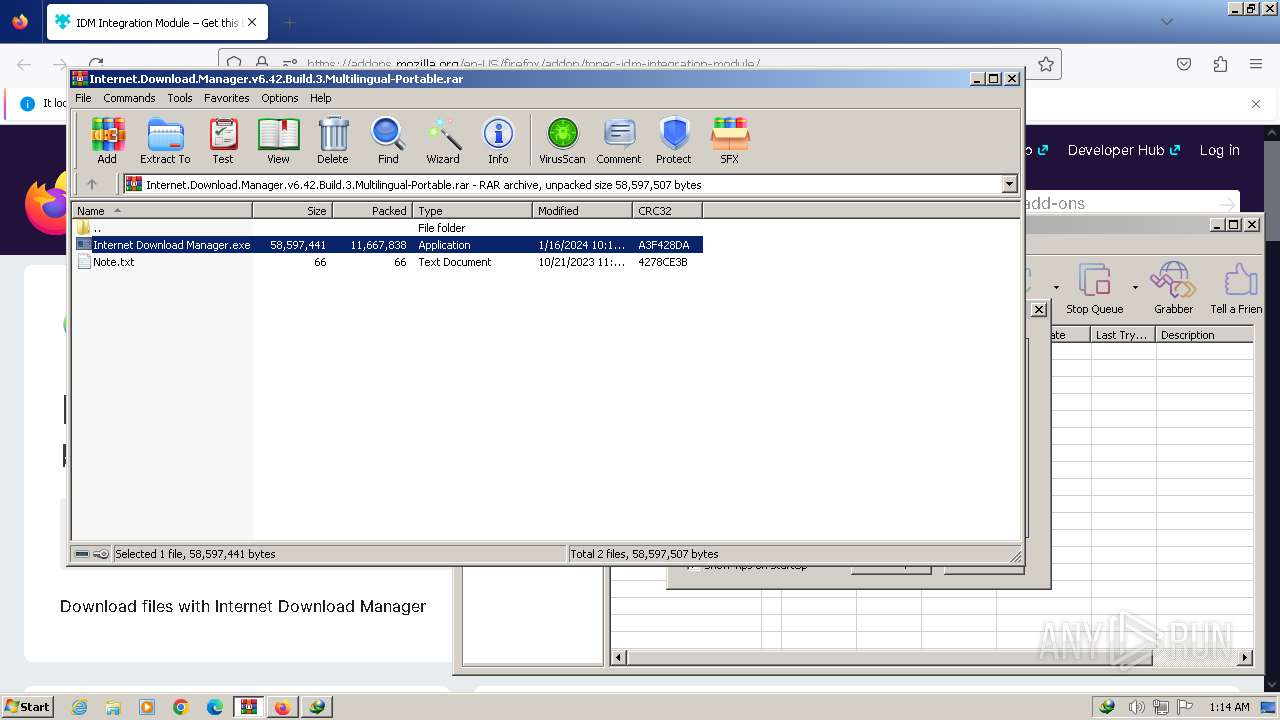Image resolution: width=1280 pixels, height=720 pixels.
Task: Click Description column header in IDM
Action: click(1204, 335)
